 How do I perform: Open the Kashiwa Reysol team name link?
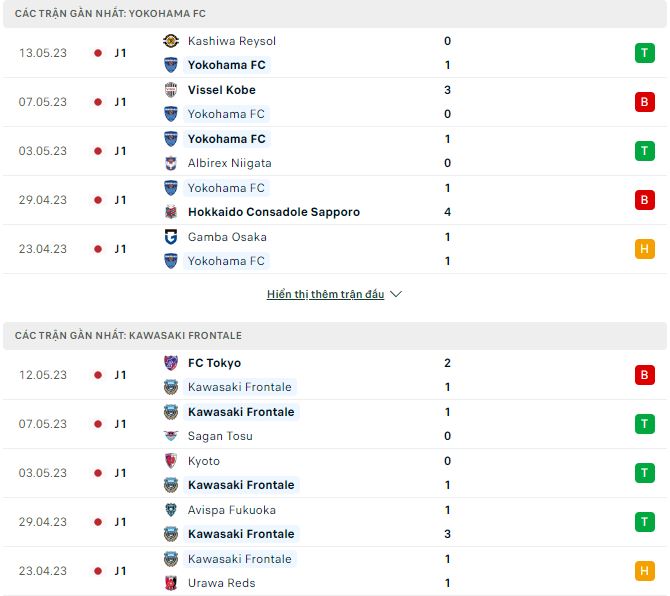coord(231,41)
